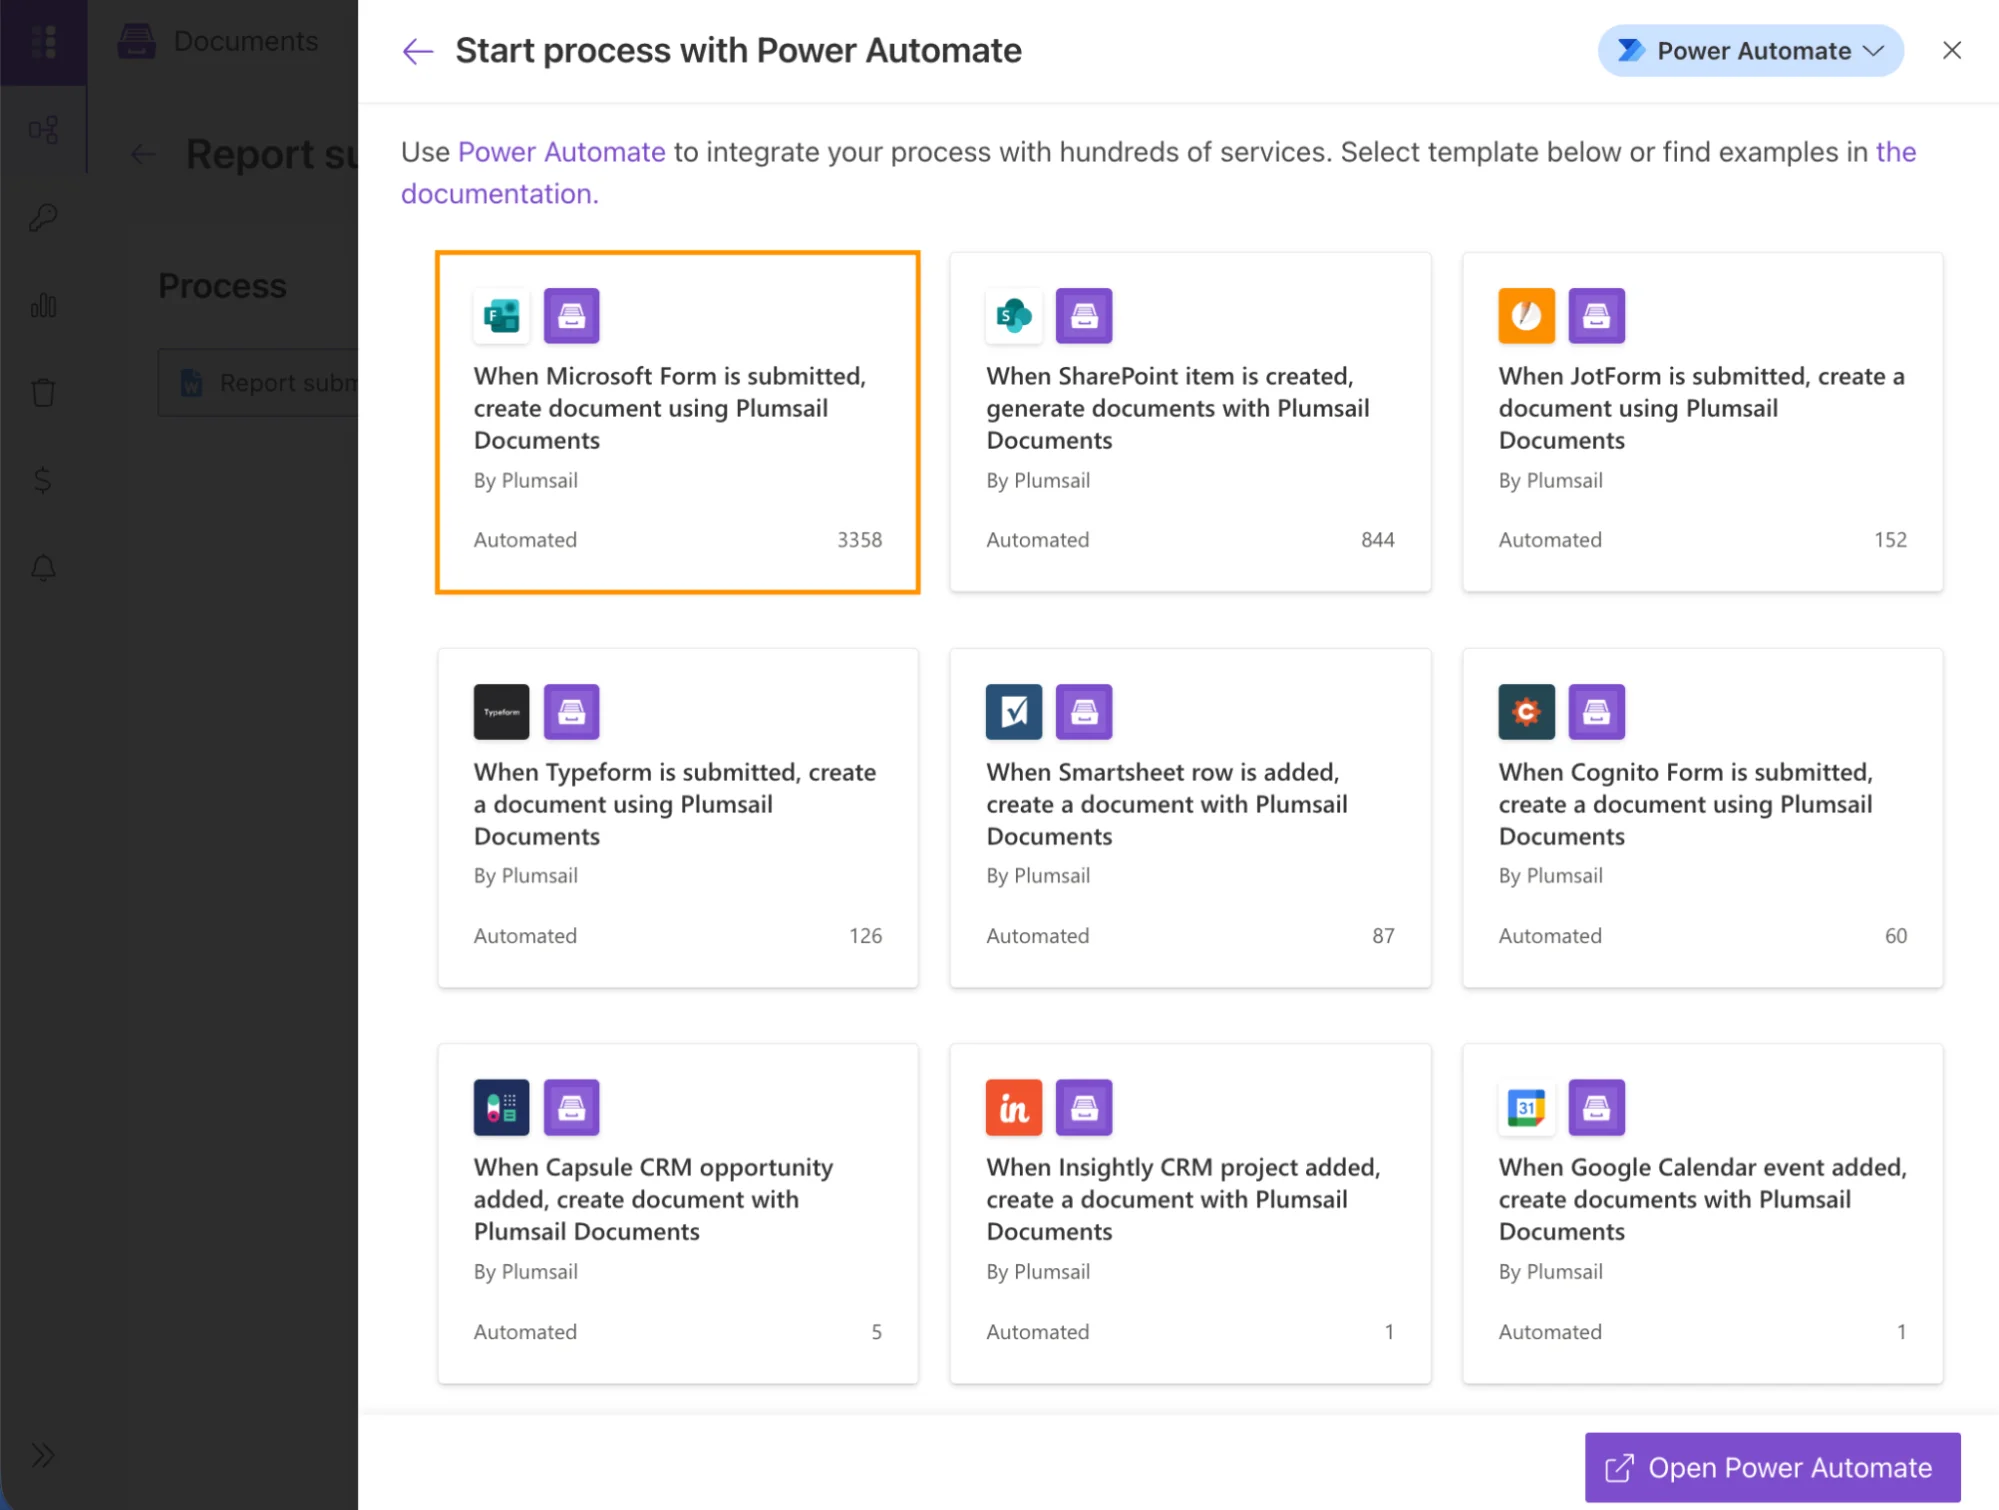The image size is (1999, 1510).
Task: Click the Plumsail icon on the Microsoft Form card
Action: [571, 316]
